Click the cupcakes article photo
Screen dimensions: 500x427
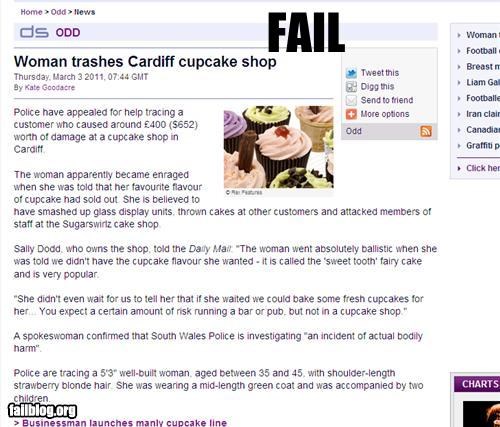[x=279, y=147]
